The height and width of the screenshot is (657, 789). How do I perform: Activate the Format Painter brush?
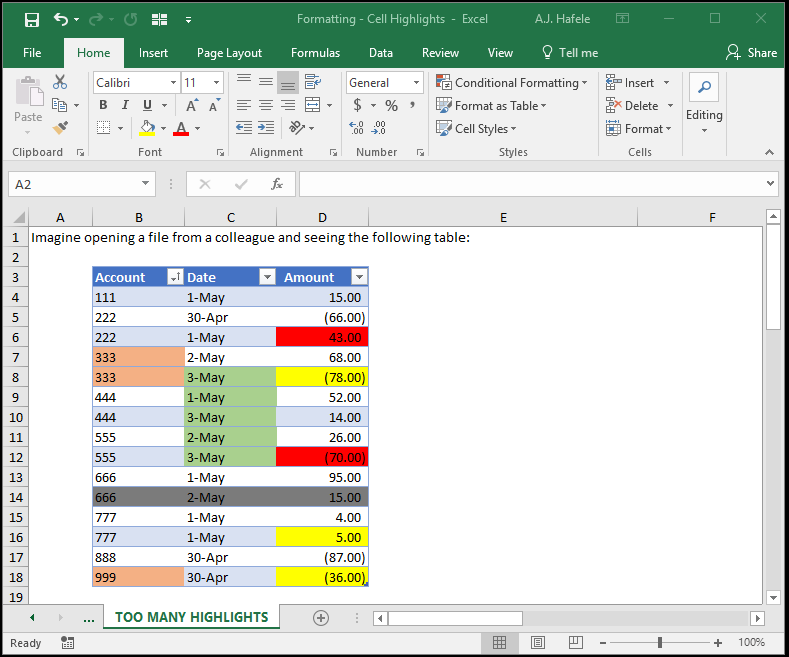click(x=60, y=128)
